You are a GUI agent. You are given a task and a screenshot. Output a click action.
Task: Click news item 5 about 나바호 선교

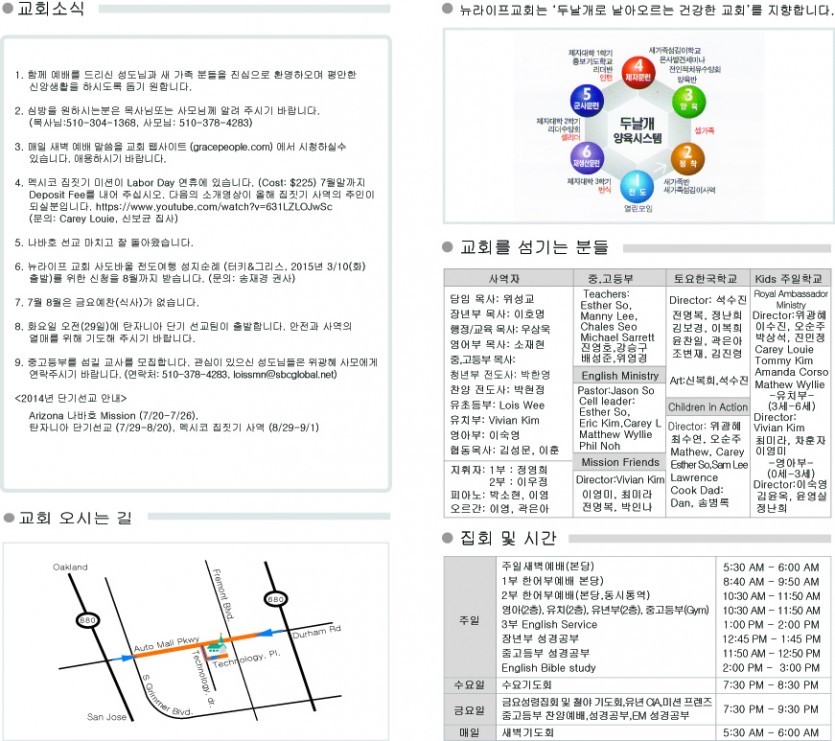coord(104,242)
